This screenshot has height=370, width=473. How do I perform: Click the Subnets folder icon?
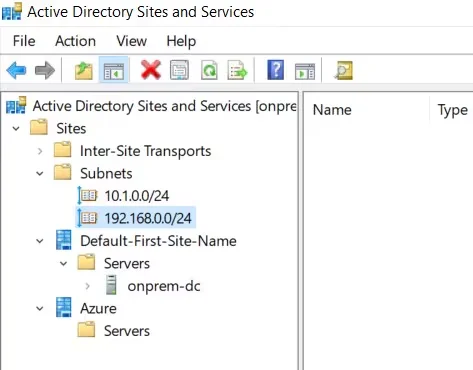(x=63, y=172)
